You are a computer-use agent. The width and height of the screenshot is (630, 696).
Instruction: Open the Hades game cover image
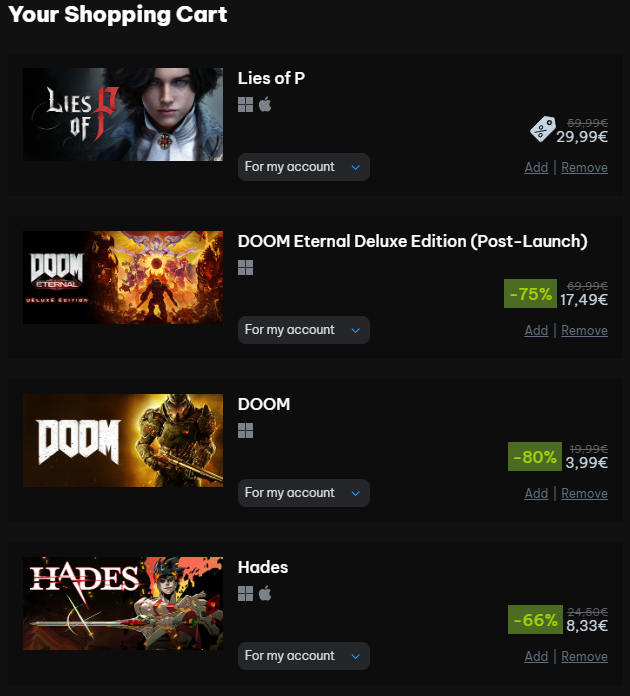123,603
